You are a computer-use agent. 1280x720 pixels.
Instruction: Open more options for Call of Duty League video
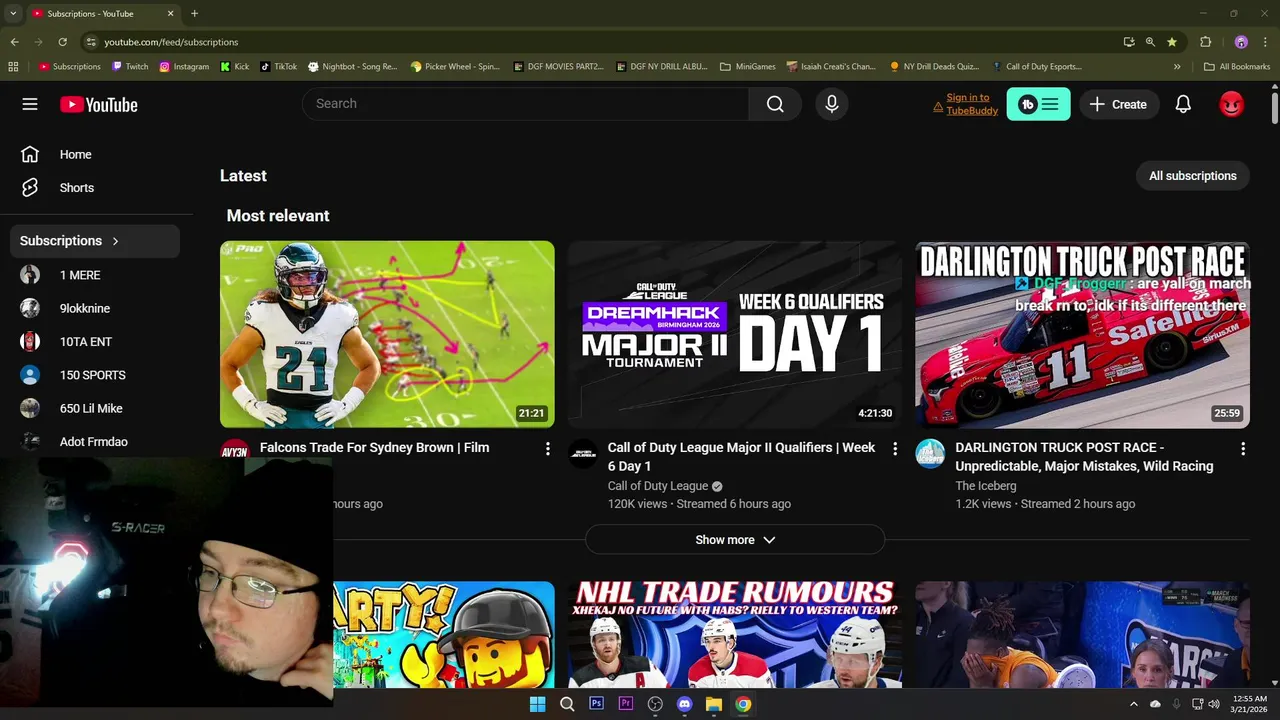tap(895, 449)
